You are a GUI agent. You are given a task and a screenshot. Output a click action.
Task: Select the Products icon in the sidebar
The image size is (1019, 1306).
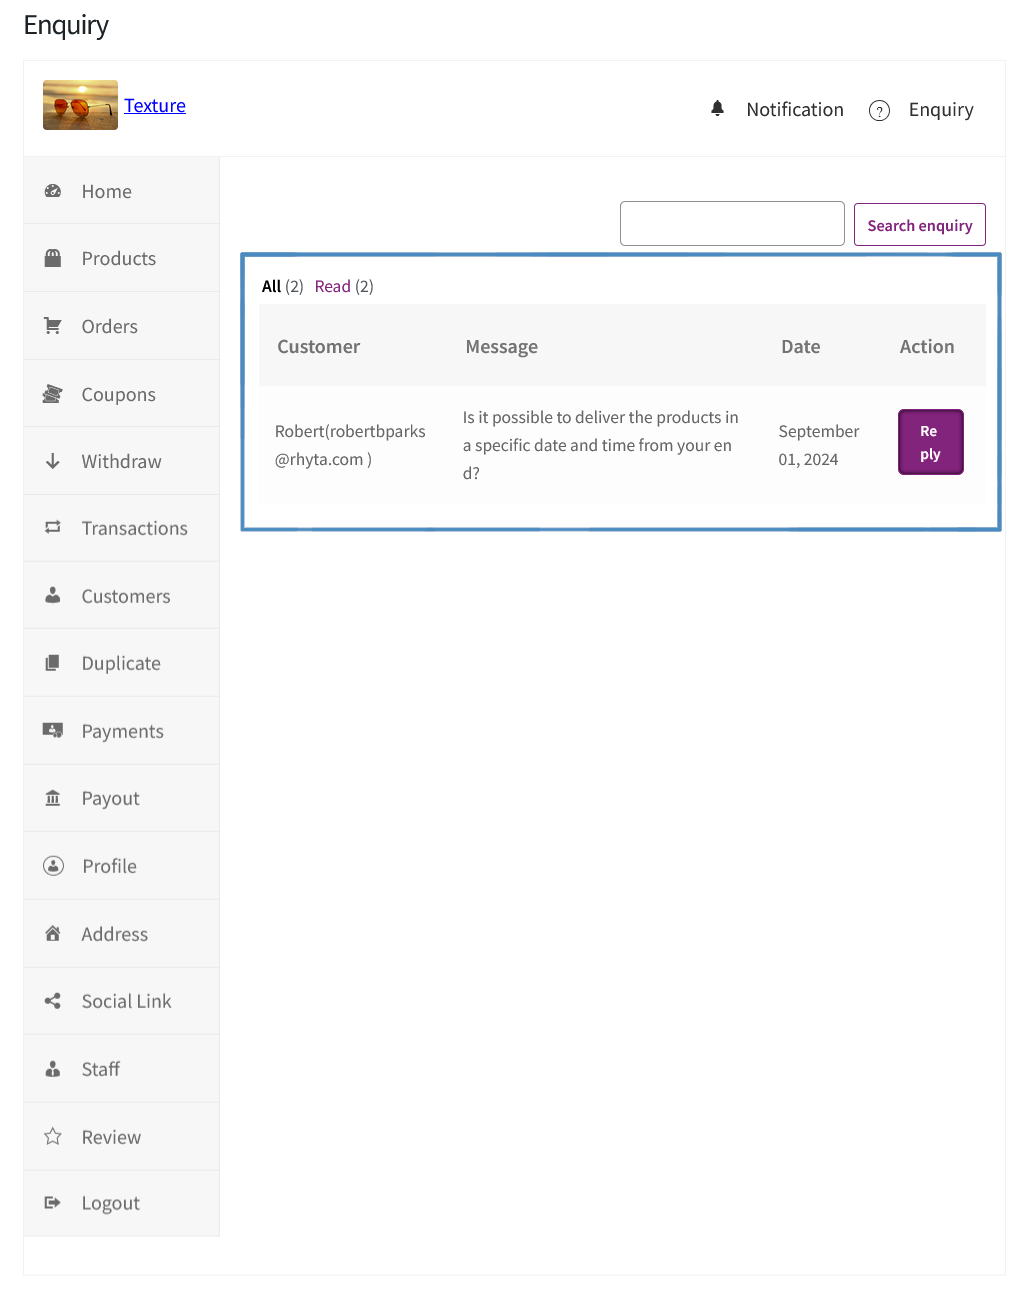pos(53,257)
